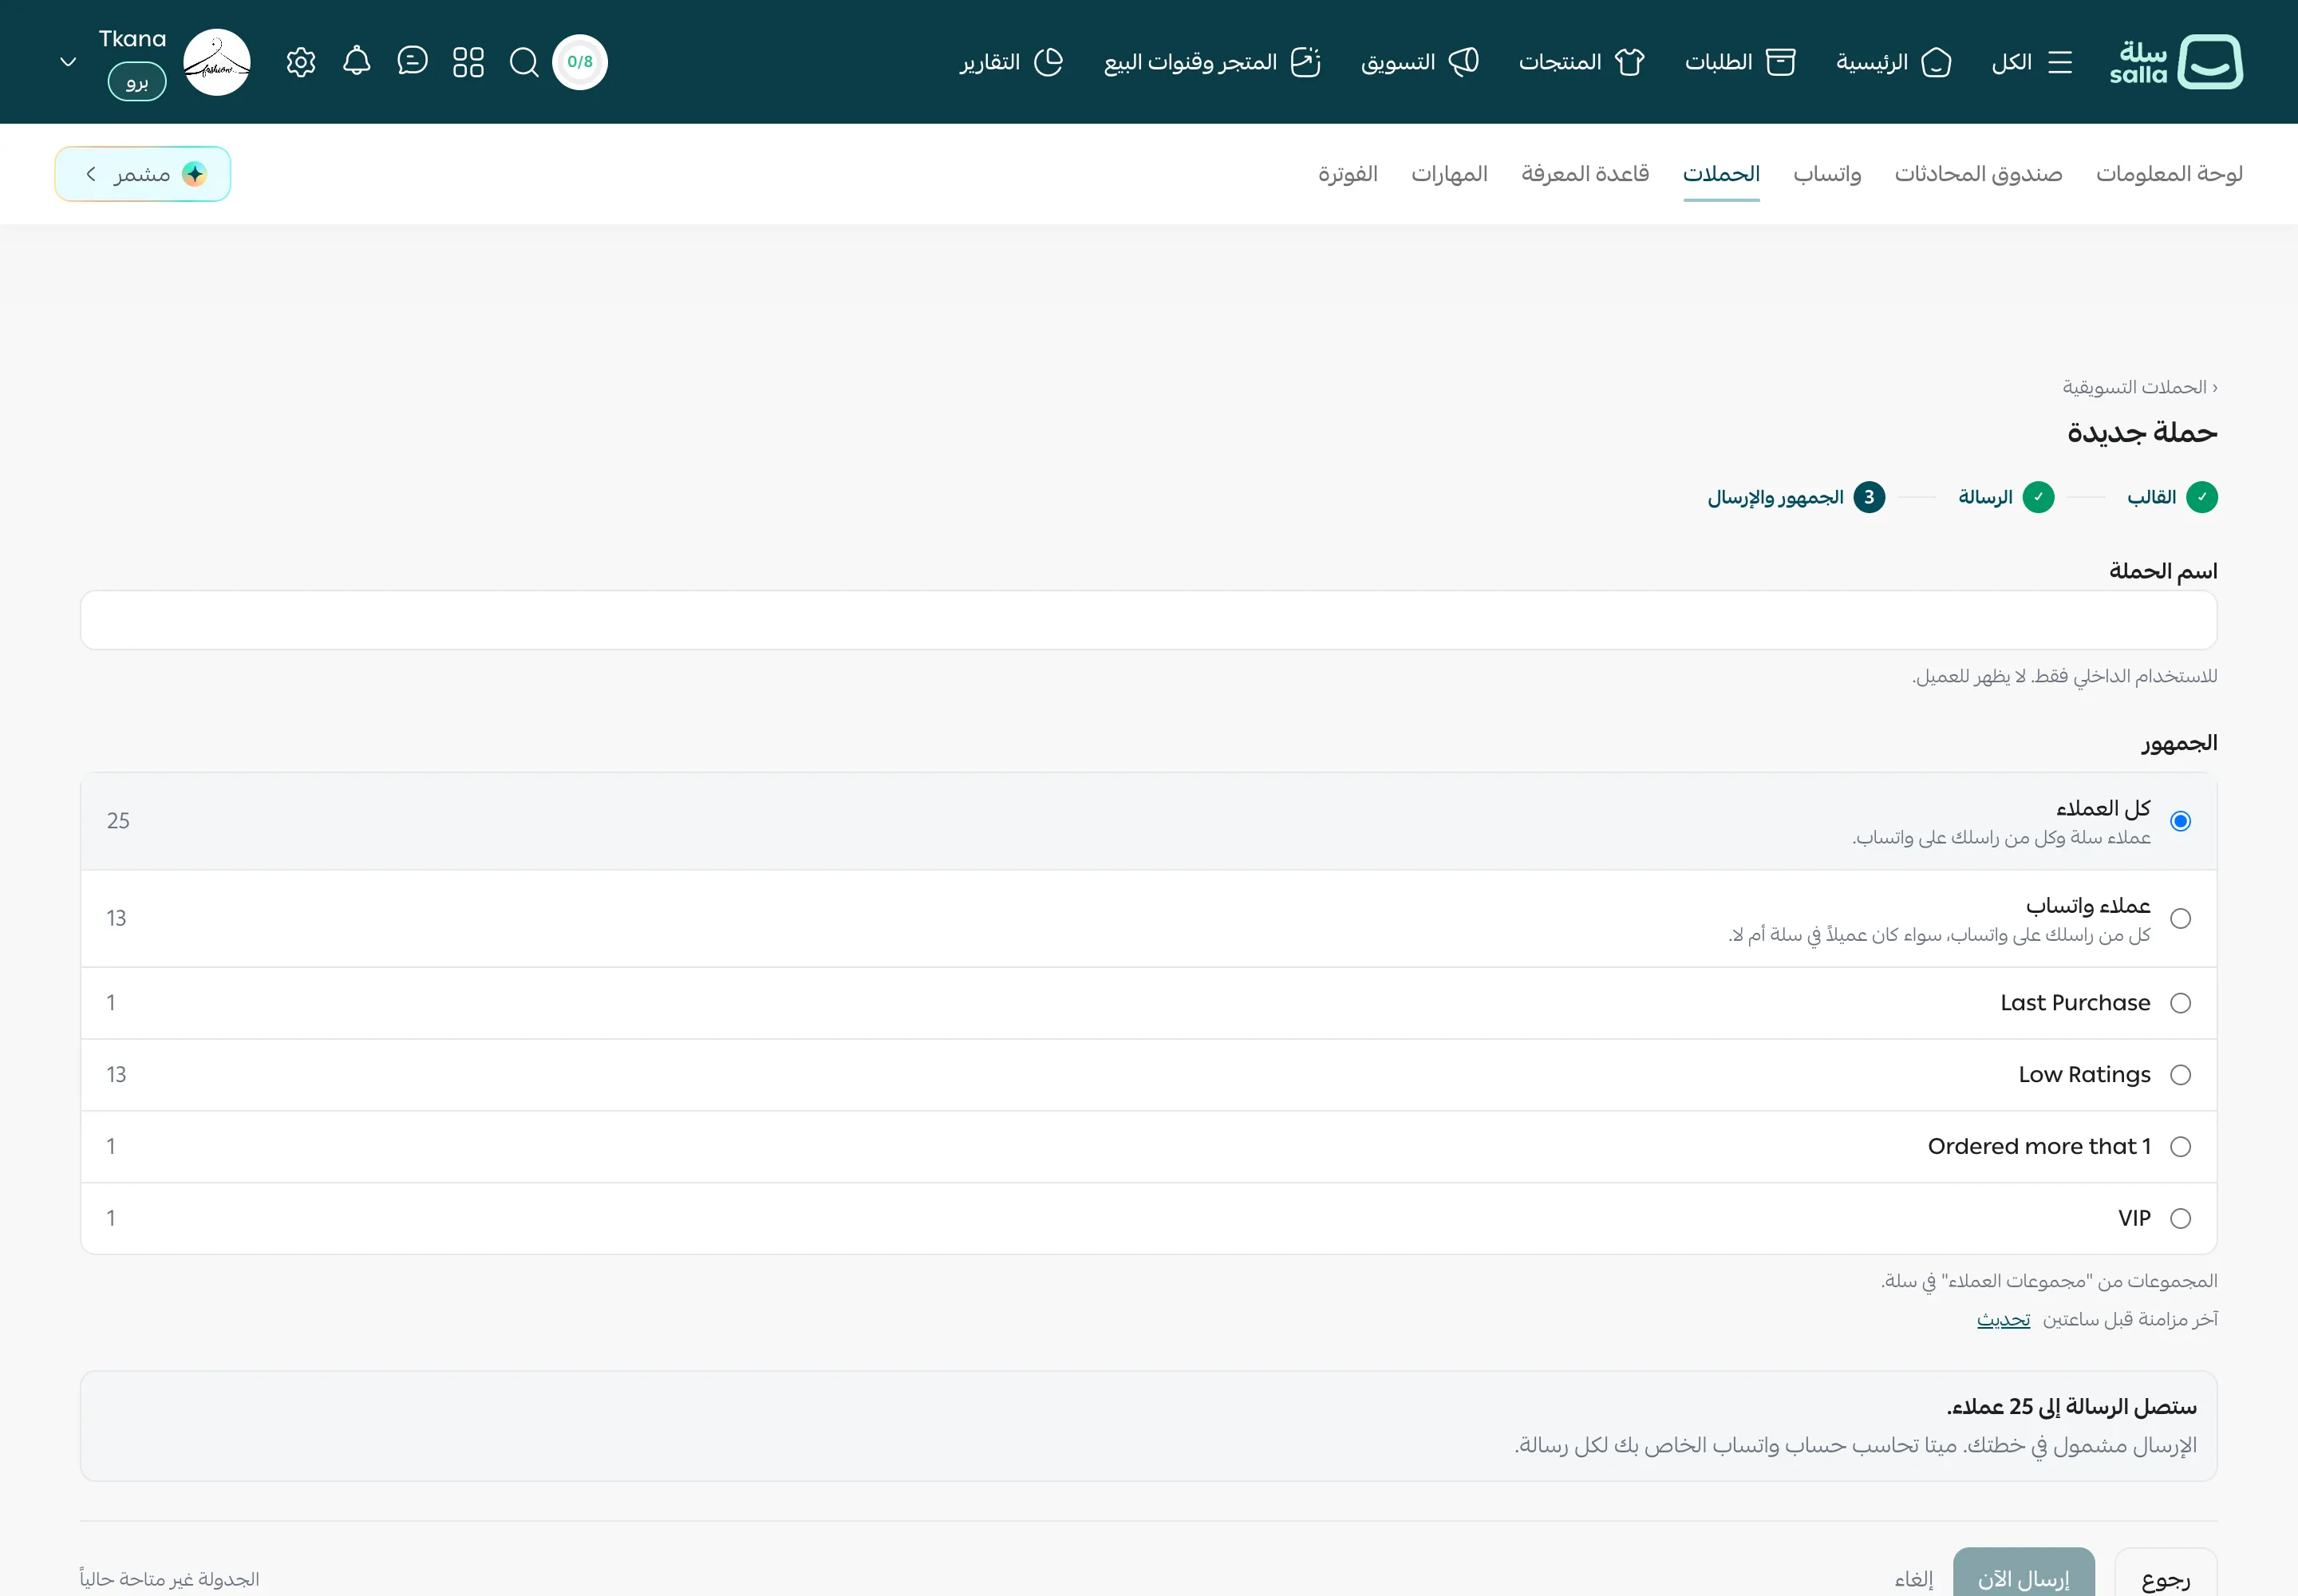2298x1596 pixels.
Task: Go to completed القالب step checkmark
Action: point(2202,497)
